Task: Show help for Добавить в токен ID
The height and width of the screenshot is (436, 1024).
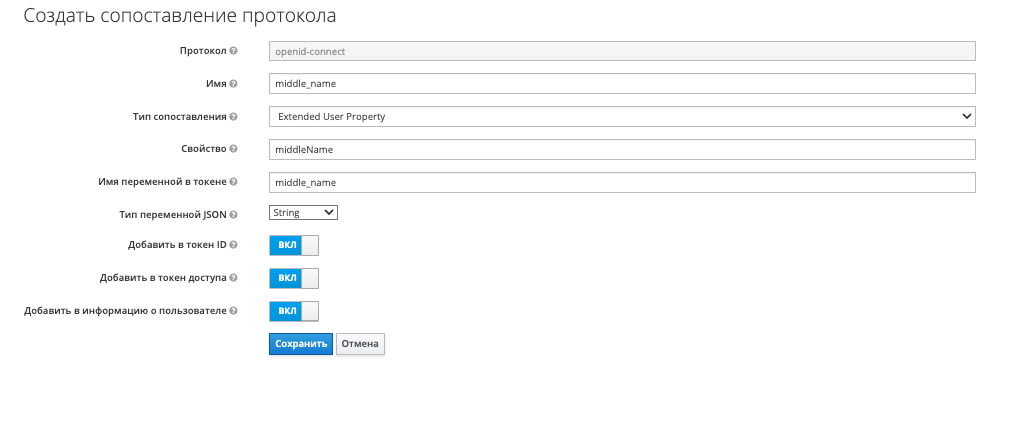Action: coord(233,246)
